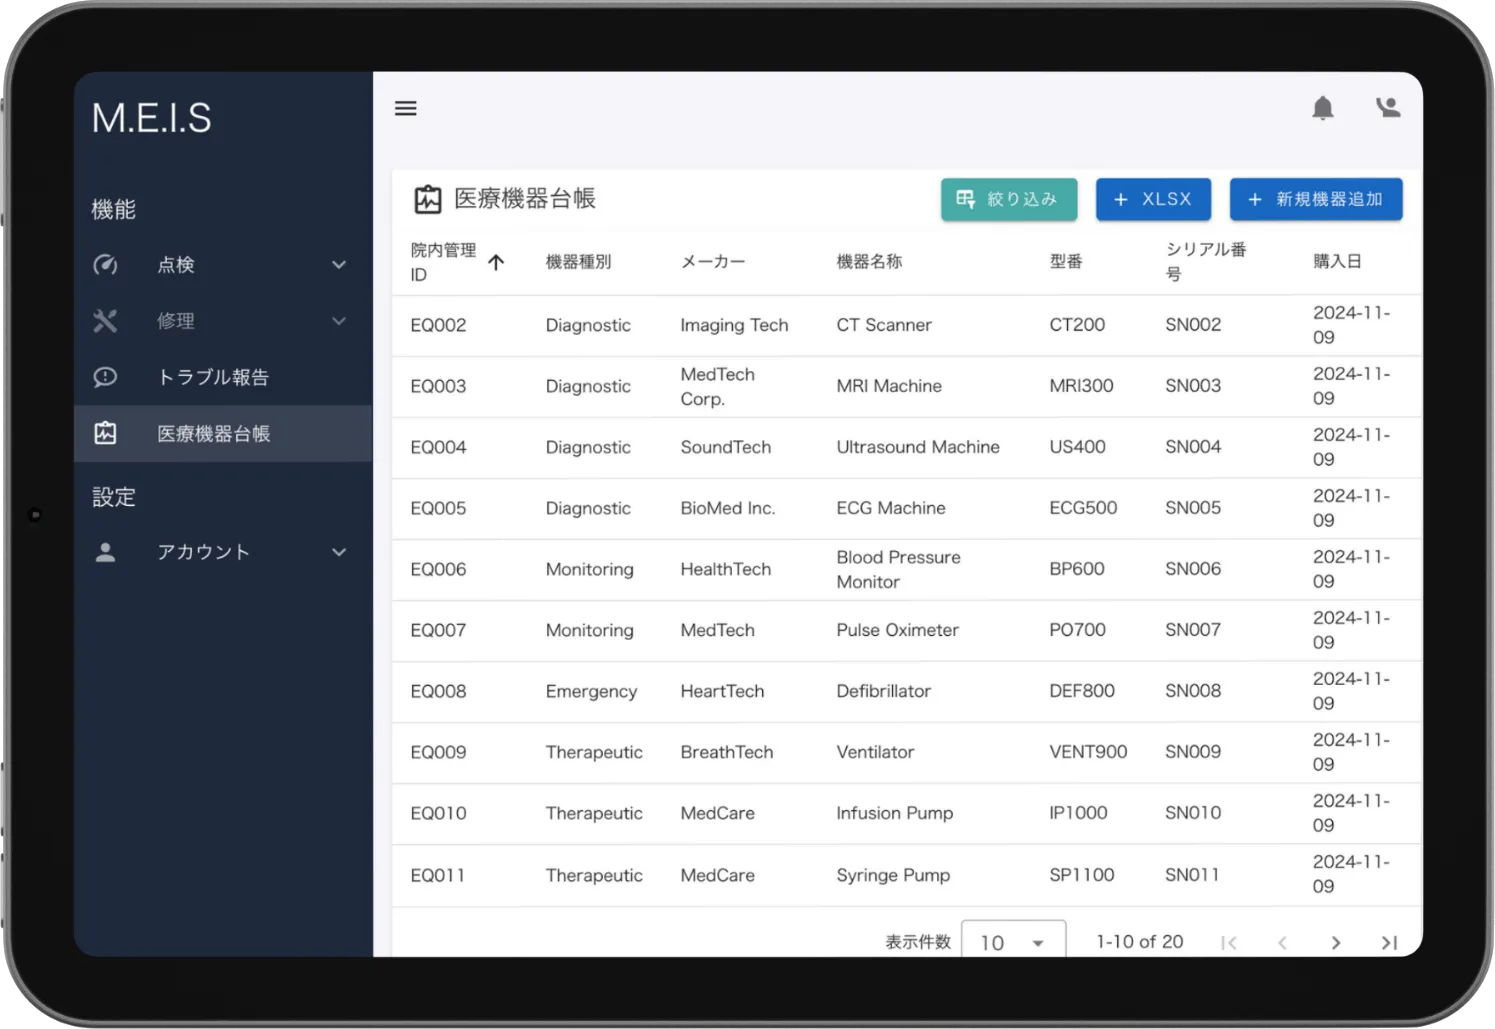Select the EQ005 row ID
The width and height of the screenshot is (1495, 1029).
point(438,508)
